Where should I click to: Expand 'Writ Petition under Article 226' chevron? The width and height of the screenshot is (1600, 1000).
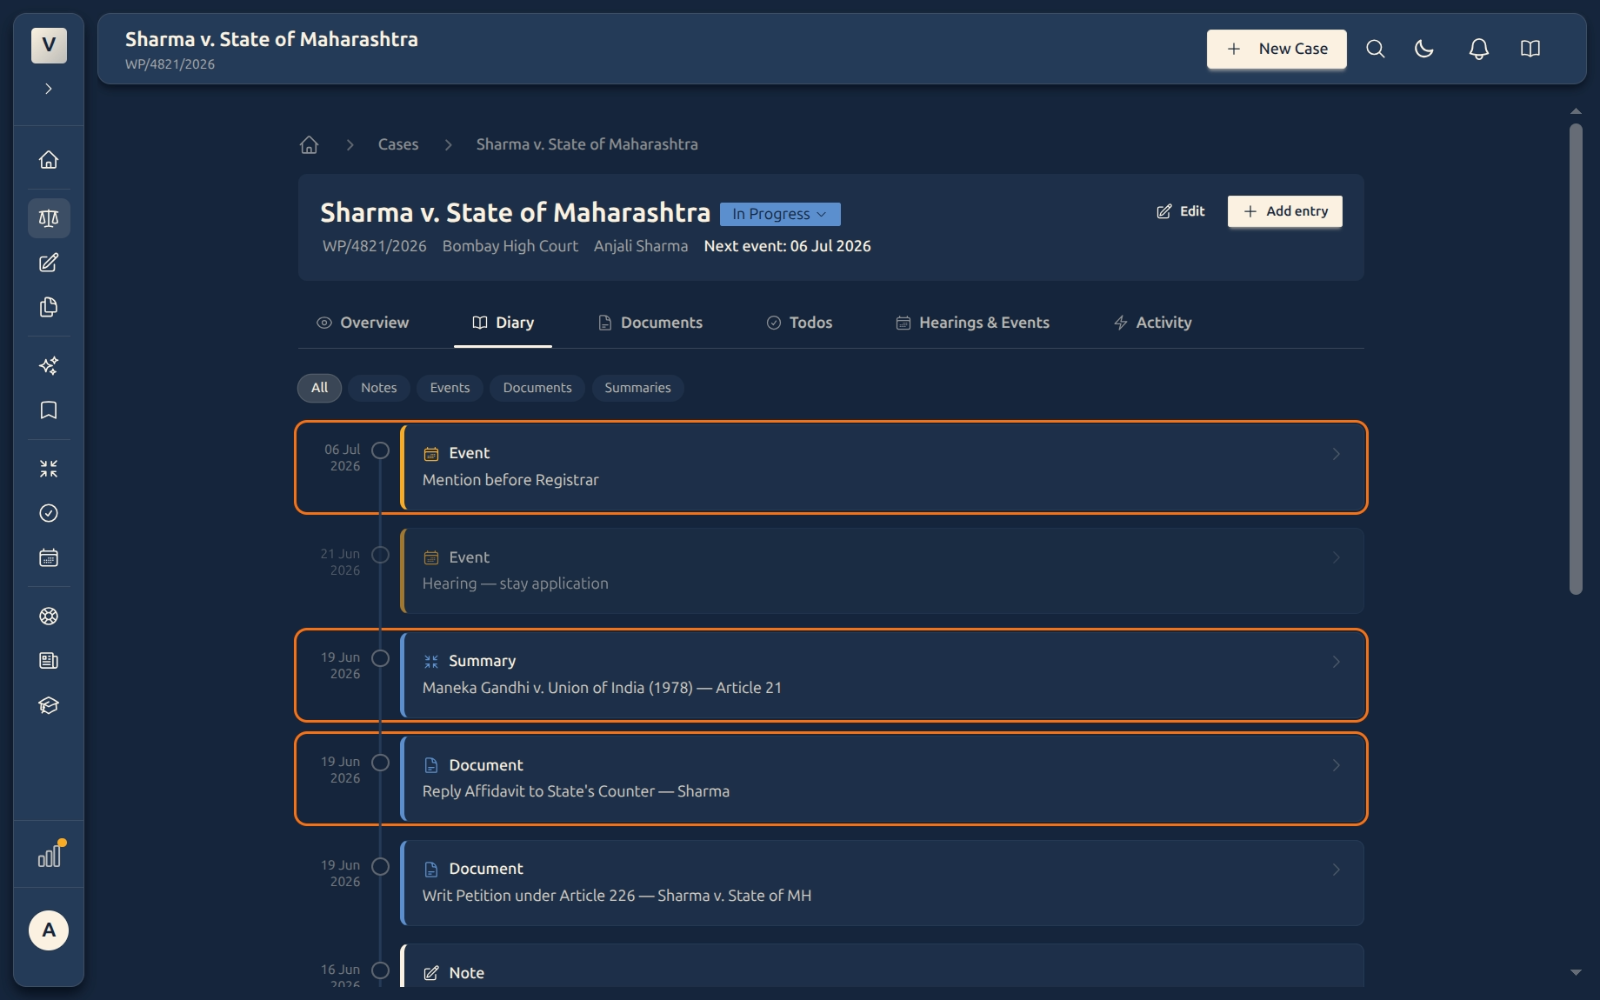(x=1336, y=870)
